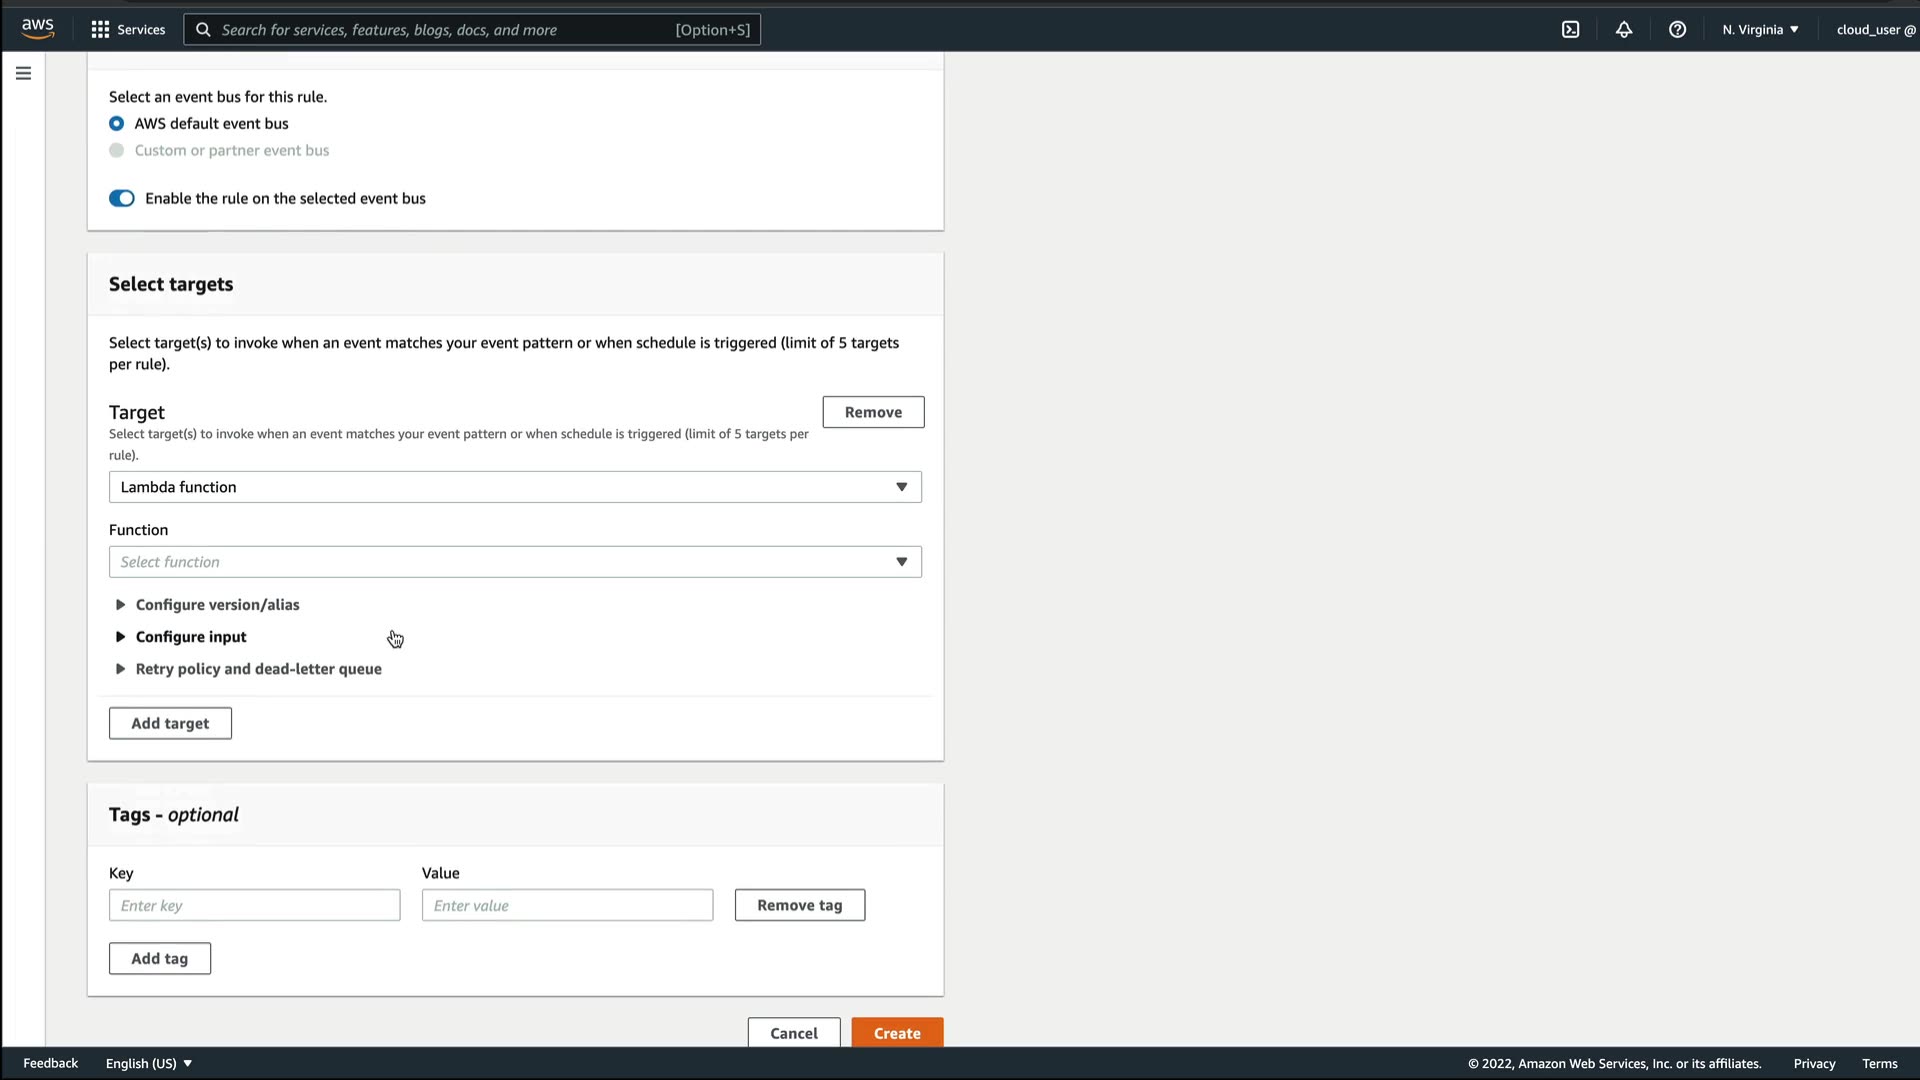Open the Select function dropdown

pyautogui.click(x=515, y=562)
